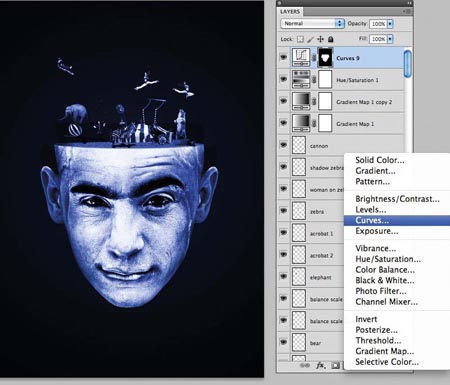This screenshot has height=385, width=450.
Task: Click the Gradient Map 1 copy 2 adjustment icon
Action: [301, 102]
